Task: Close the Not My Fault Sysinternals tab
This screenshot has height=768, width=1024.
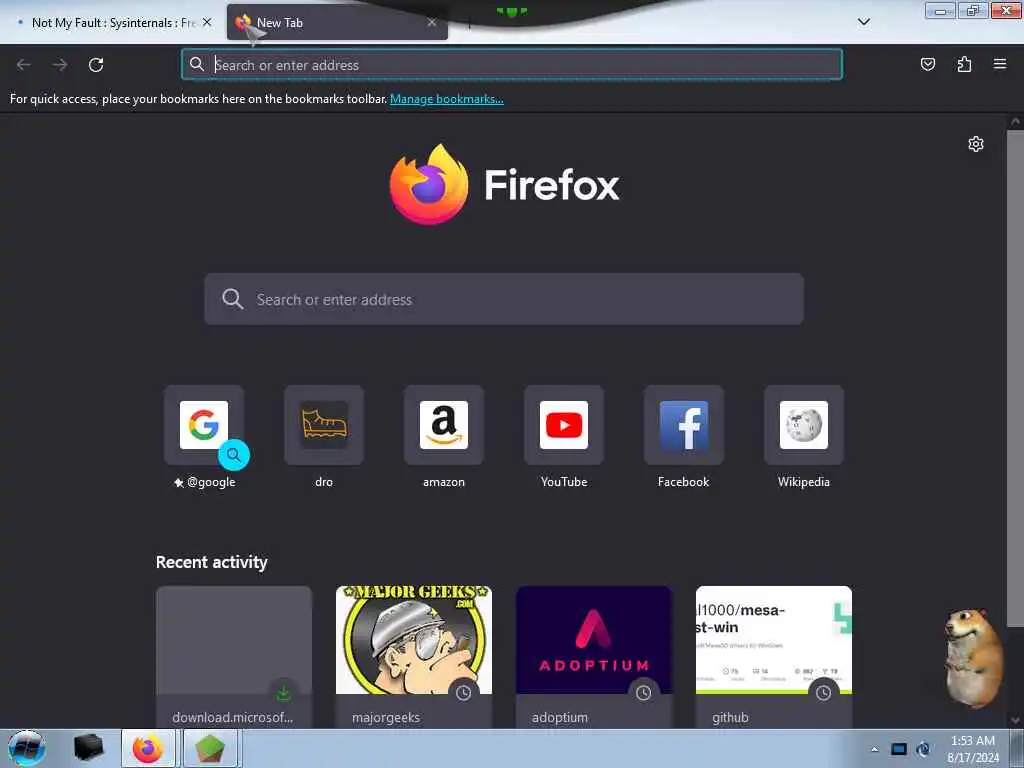Action: point(207,22)
